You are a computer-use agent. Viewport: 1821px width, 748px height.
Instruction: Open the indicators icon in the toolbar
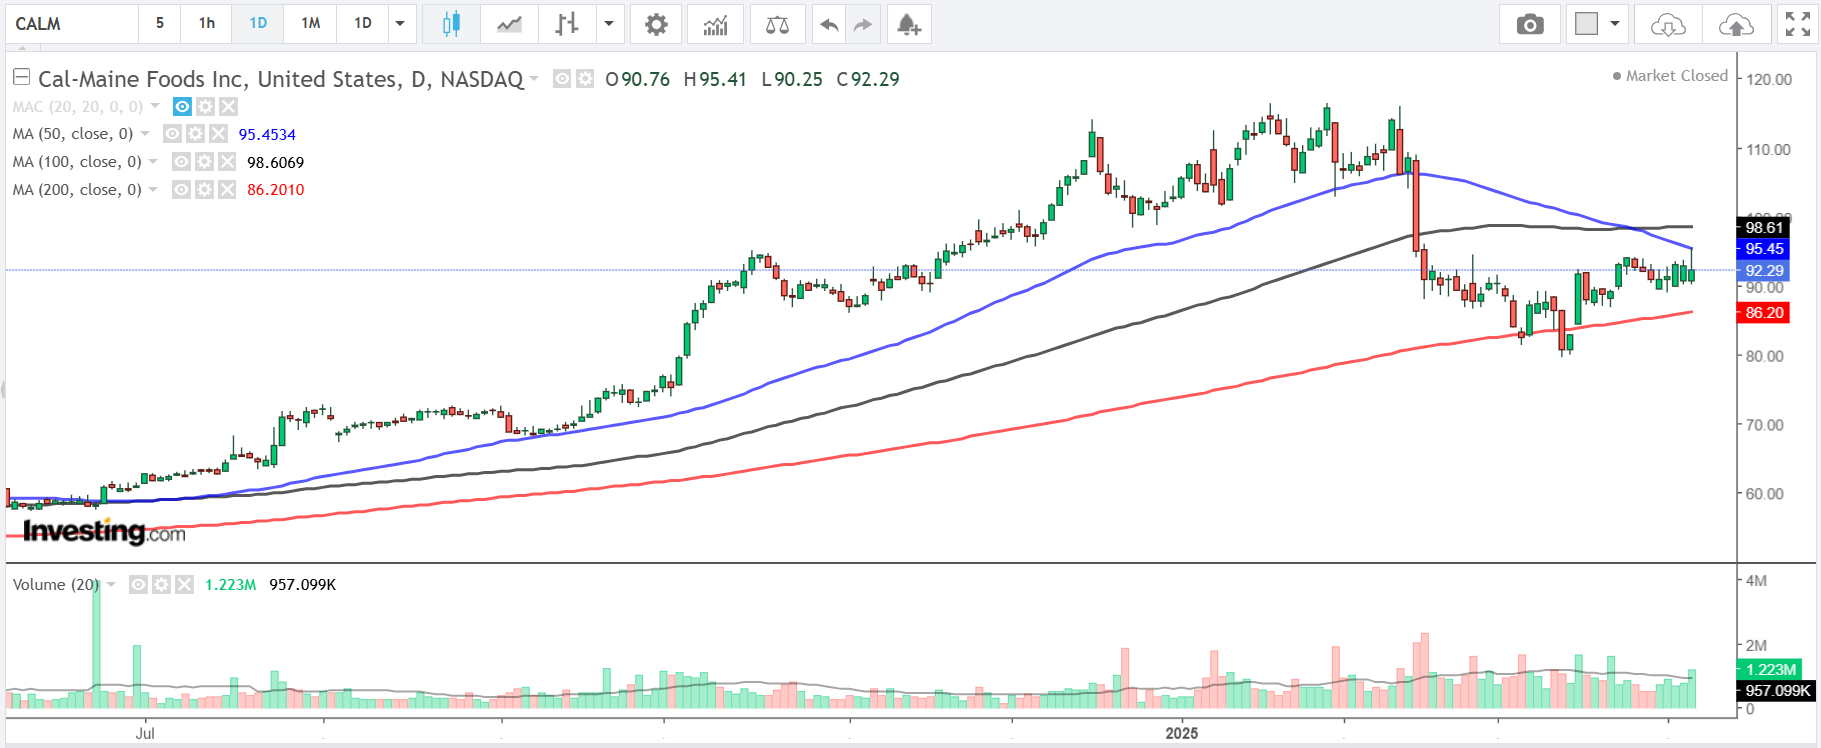point(715,24)
